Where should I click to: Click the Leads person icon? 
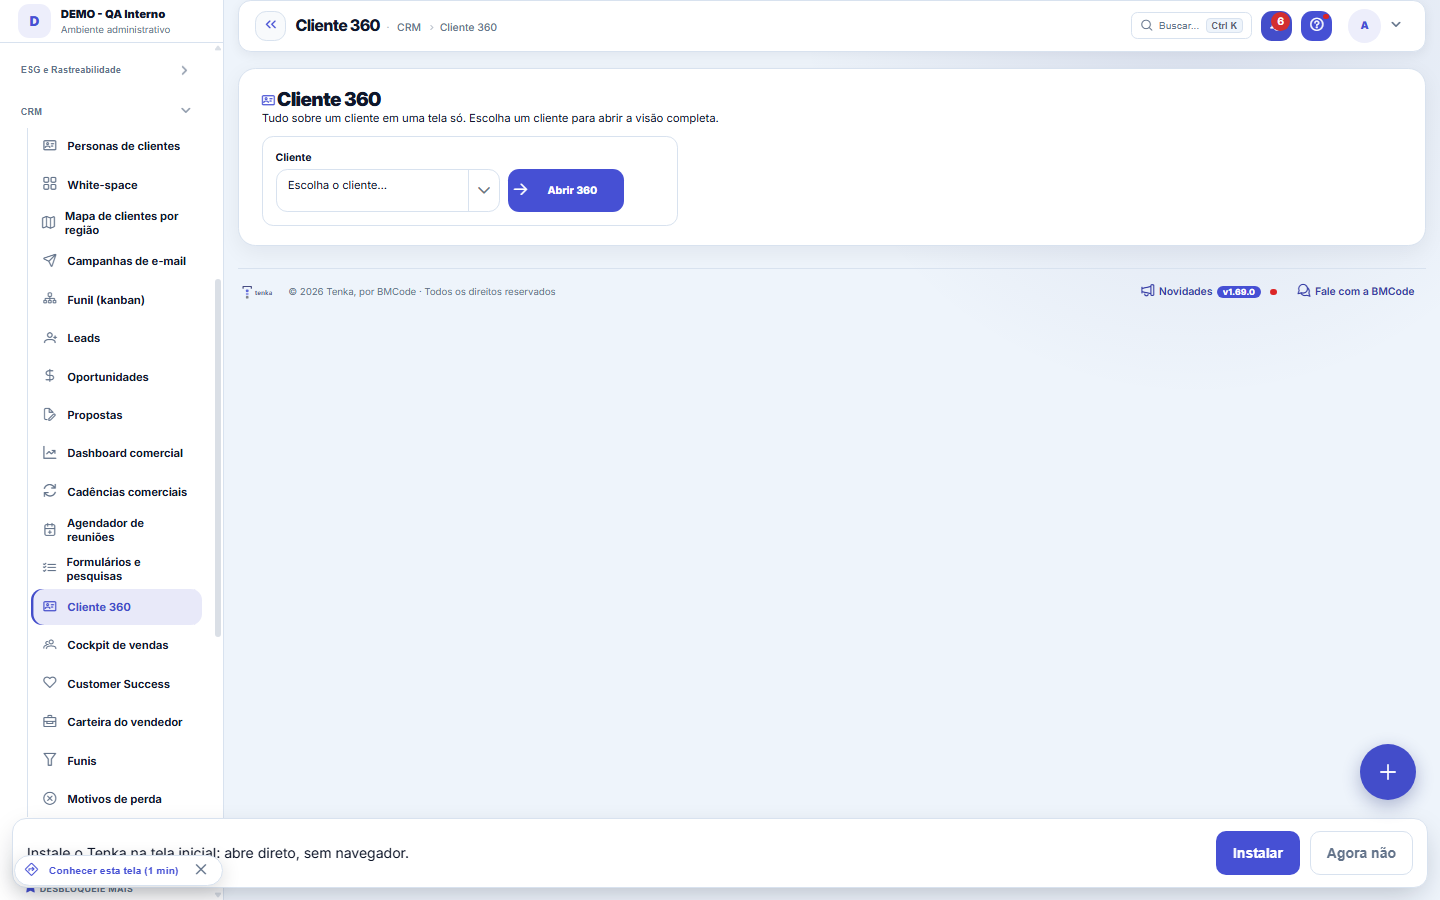tap(50, 338)
